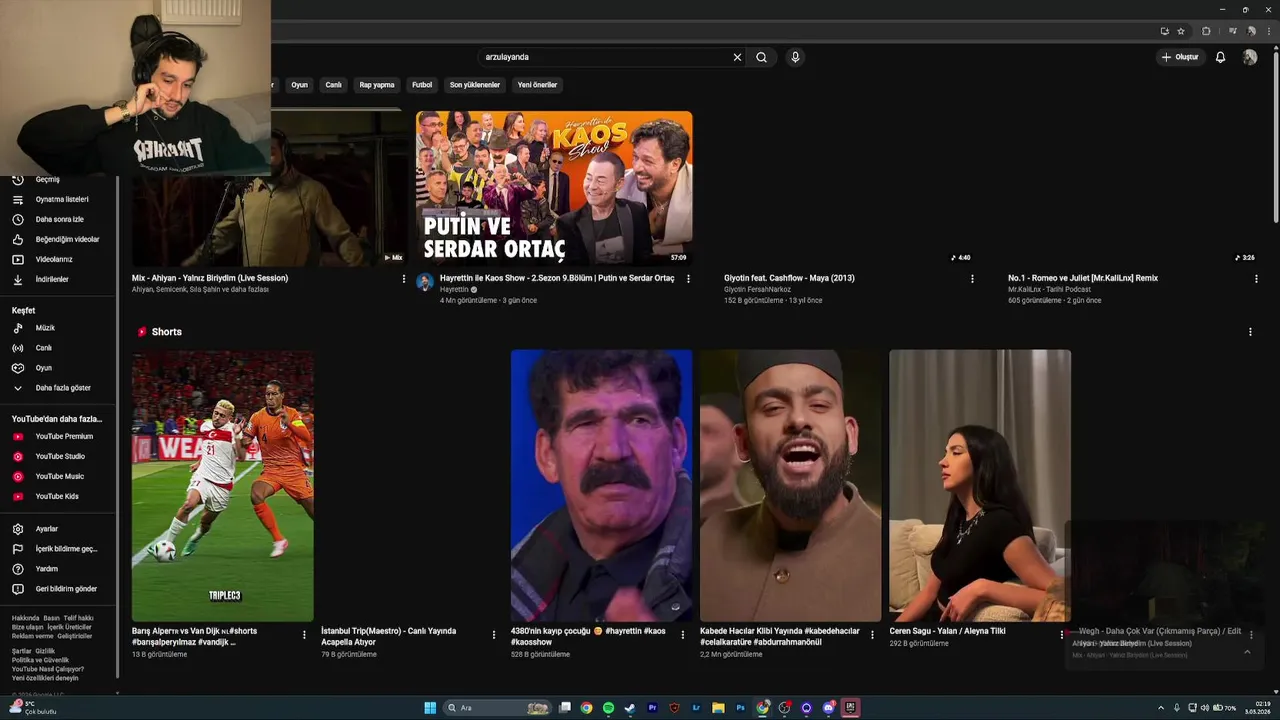Open Oynatma listeleri in sidebar
This screenshot has height=720, width=1280.
(x=60, y=199)
